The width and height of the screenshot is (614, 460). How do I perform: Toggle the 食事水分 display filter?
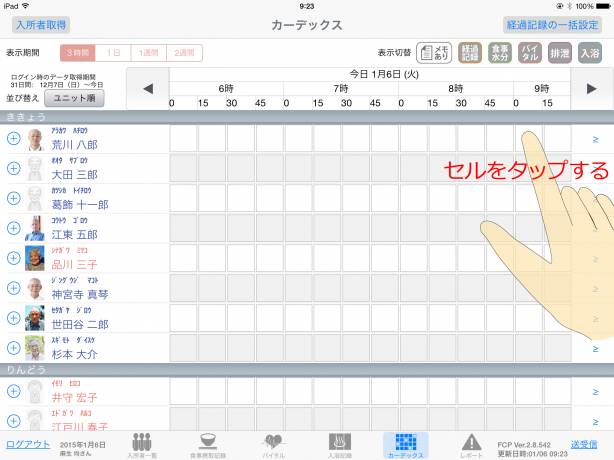[503, 54]
